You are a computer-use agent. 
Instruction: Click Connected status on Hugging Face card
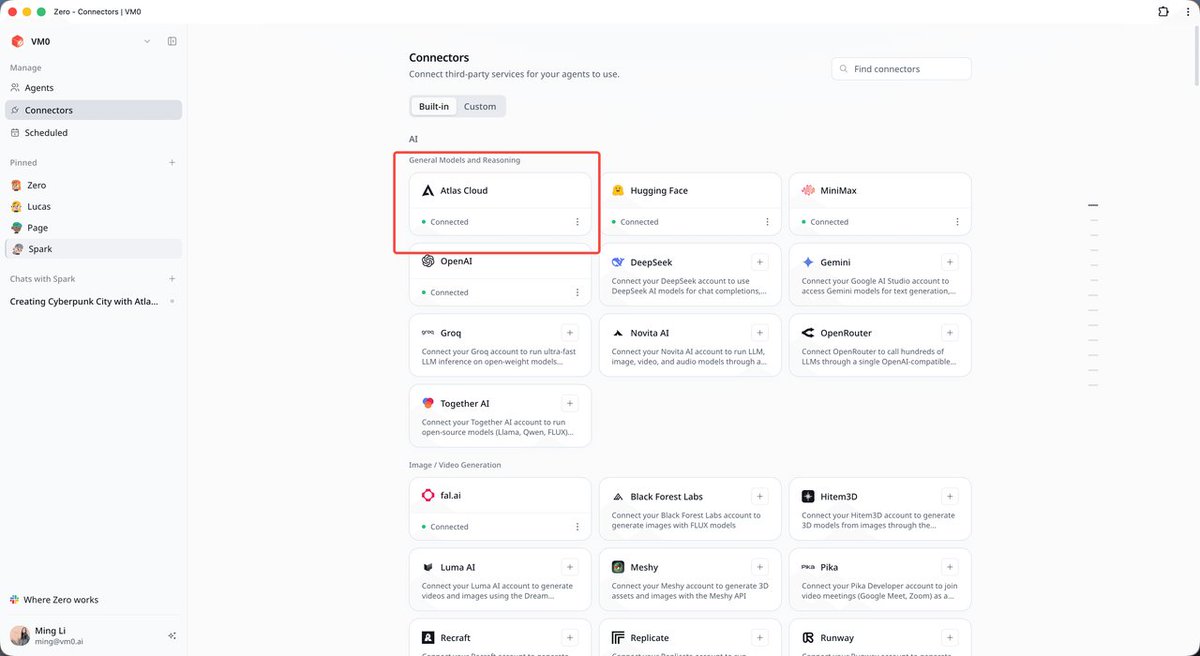[x=639, y=222]
